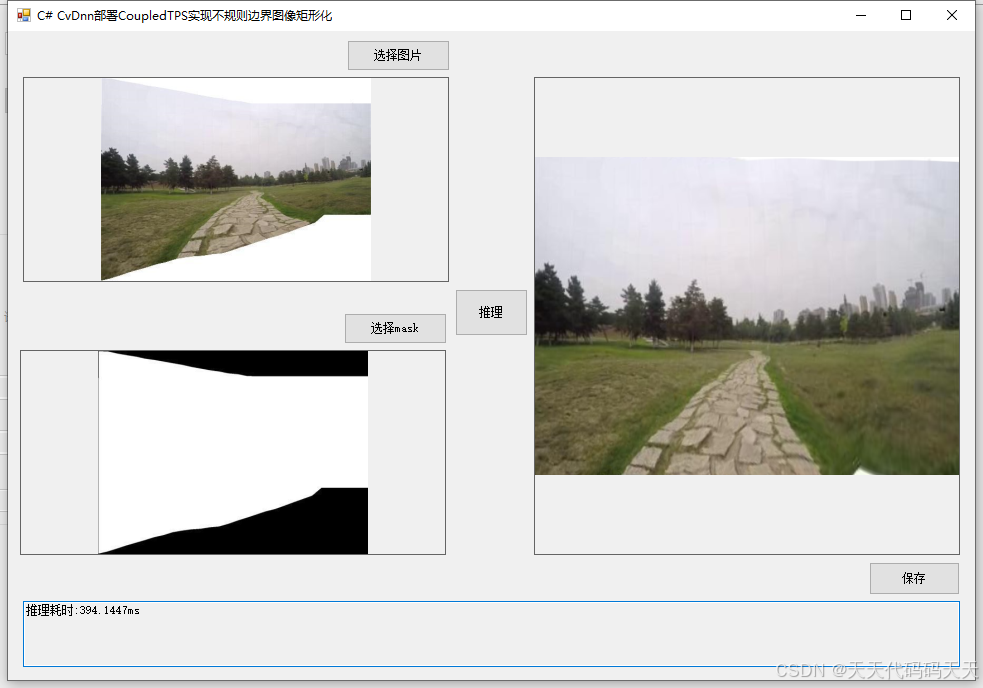Select the black and white mask preview
The image size is (983, 688).
[x=233, y=452]
